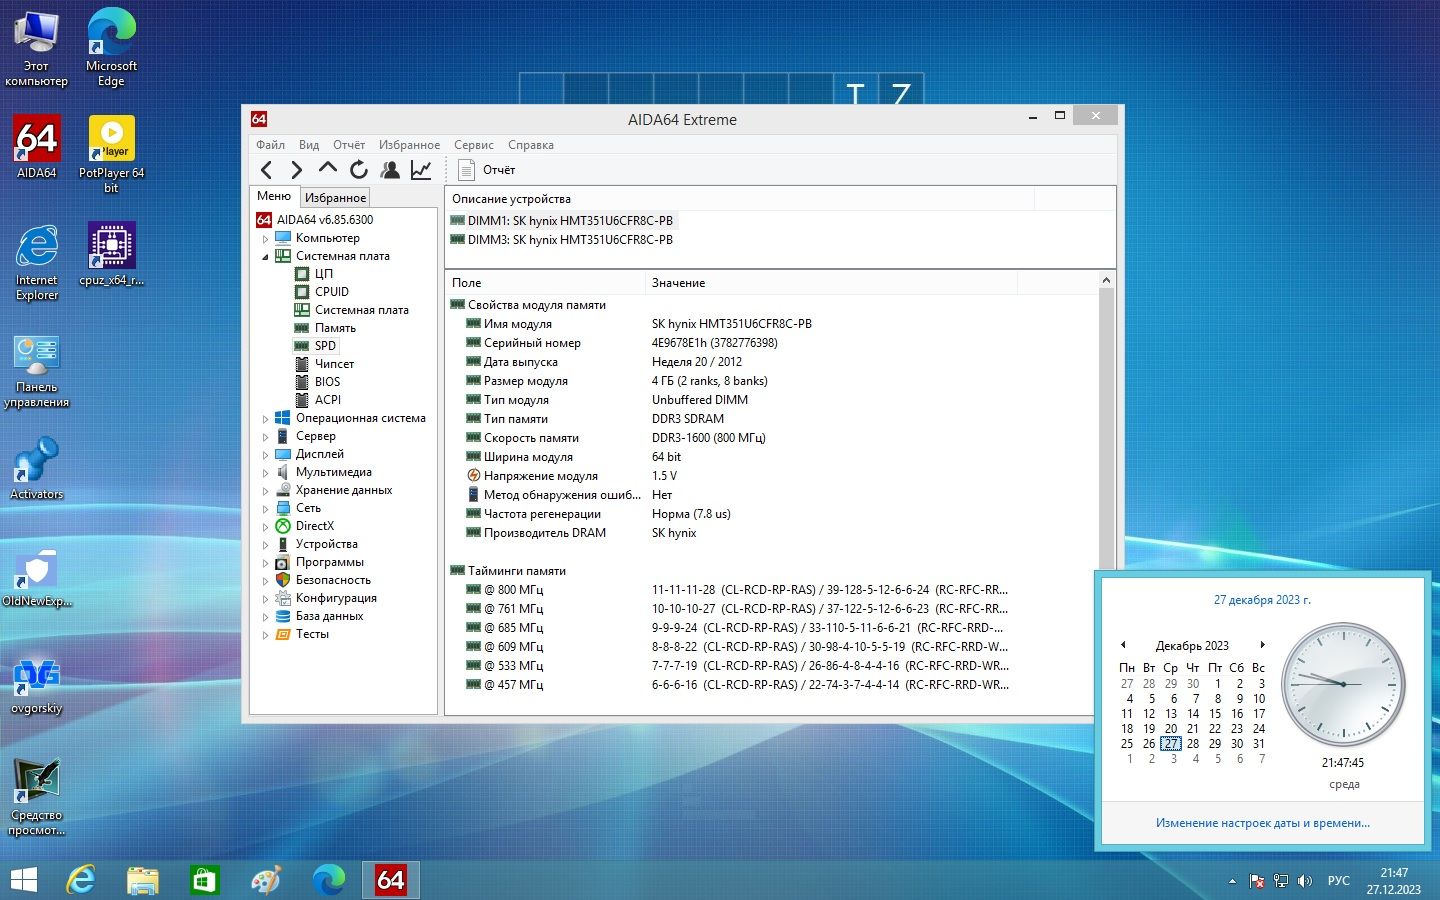Open Microsoft Store from the taskbar

204,880
